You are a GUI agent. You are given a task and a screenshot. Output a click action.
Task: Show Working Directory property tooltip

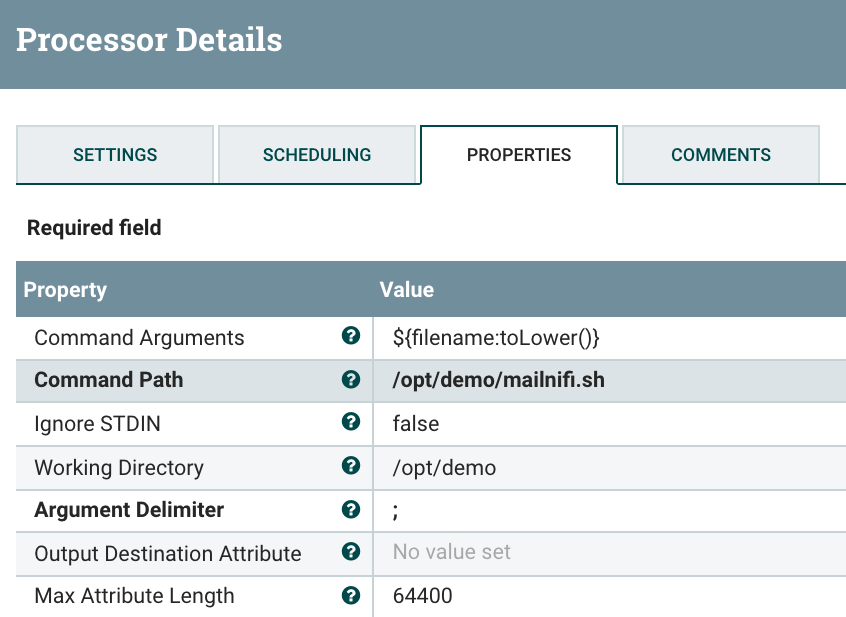point(351,467)
